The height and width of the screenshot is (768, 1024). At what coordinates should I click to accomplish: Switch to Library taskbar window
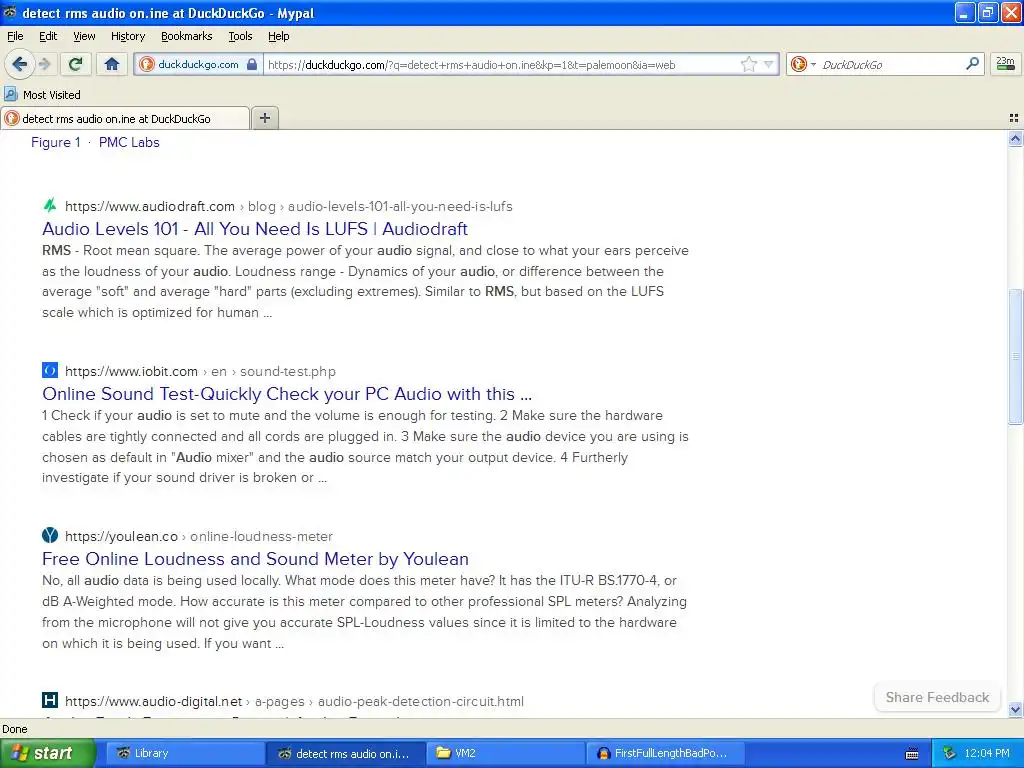185,753
